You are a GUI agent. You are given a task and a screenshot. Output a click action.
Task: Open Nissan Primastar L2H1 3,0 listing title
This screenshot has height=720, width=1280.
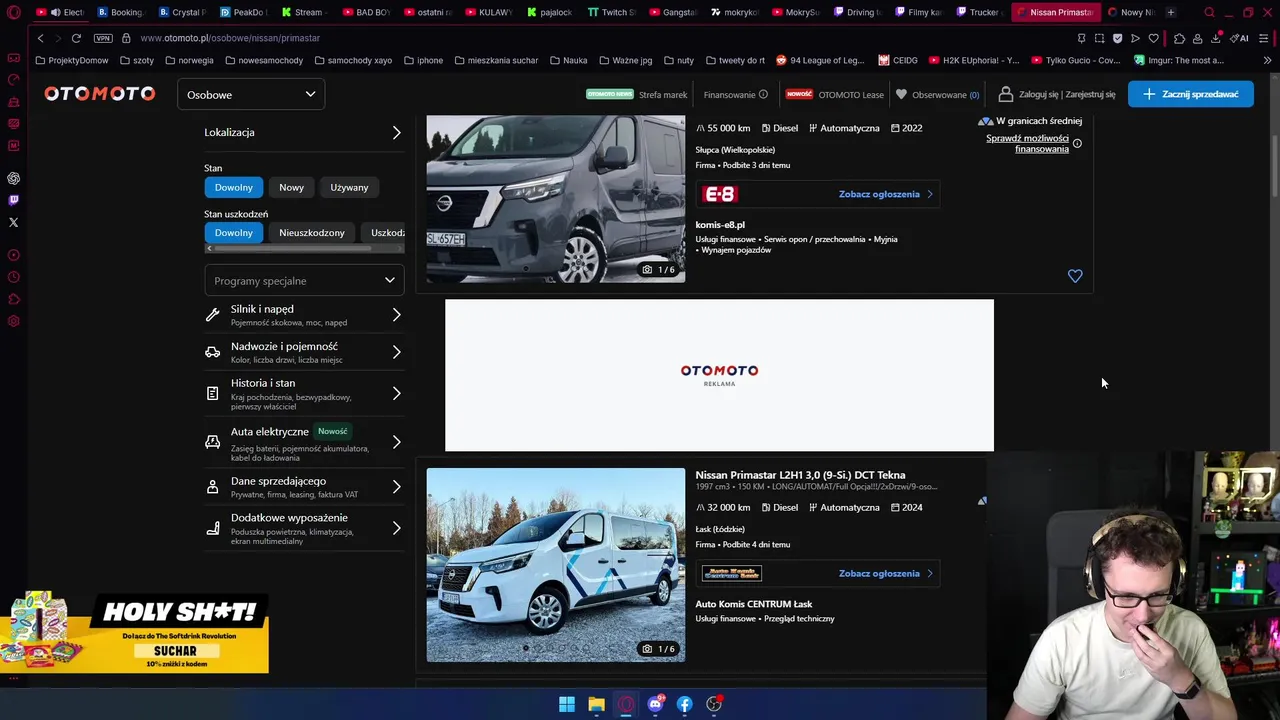tap(800, 475)
